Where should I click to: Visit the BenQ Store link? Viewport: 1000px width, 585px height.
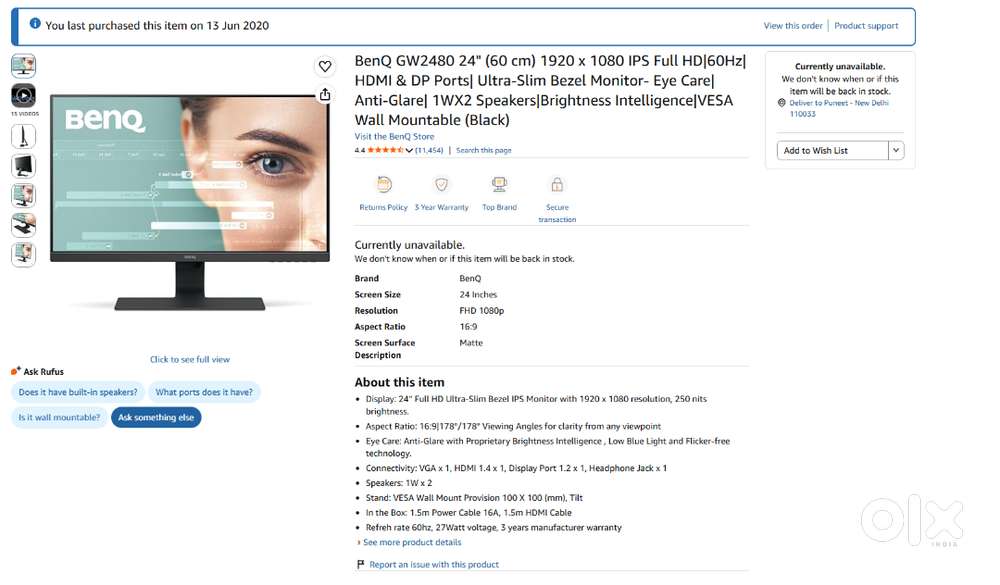[394, 137]
